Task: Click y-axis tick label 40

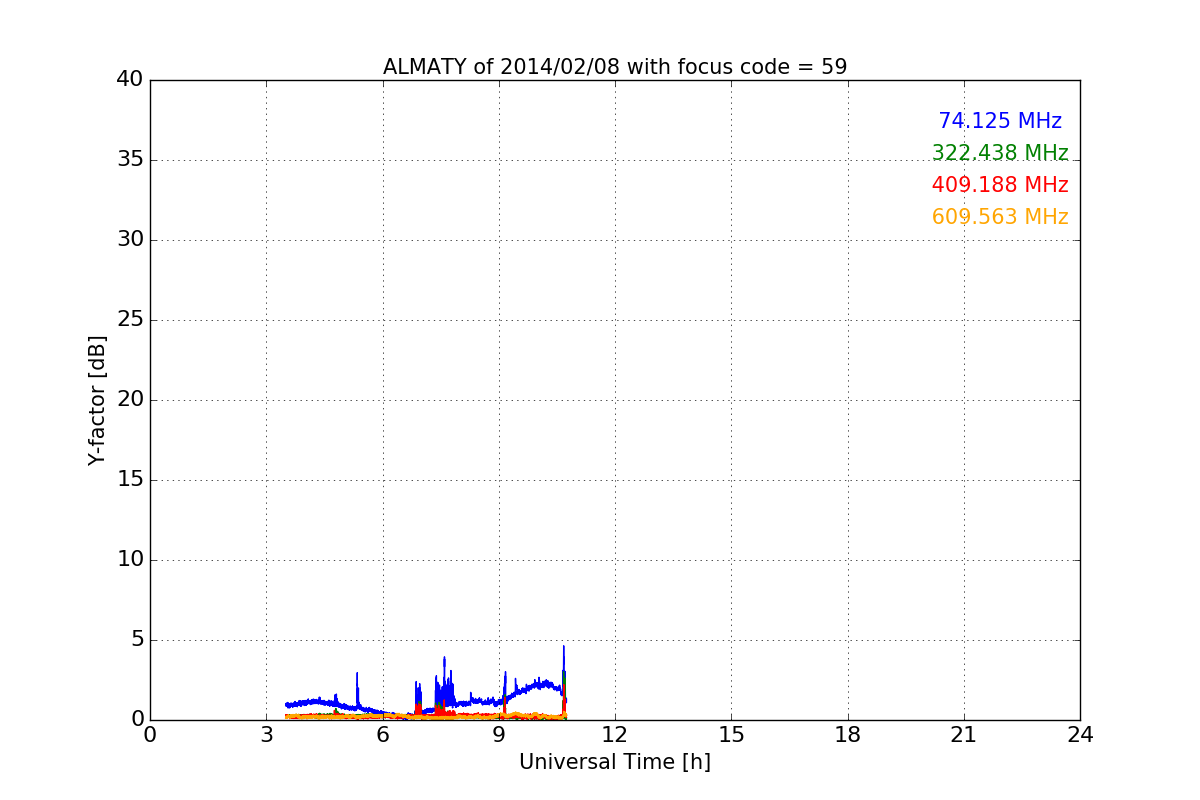Action: coord(130,80)
